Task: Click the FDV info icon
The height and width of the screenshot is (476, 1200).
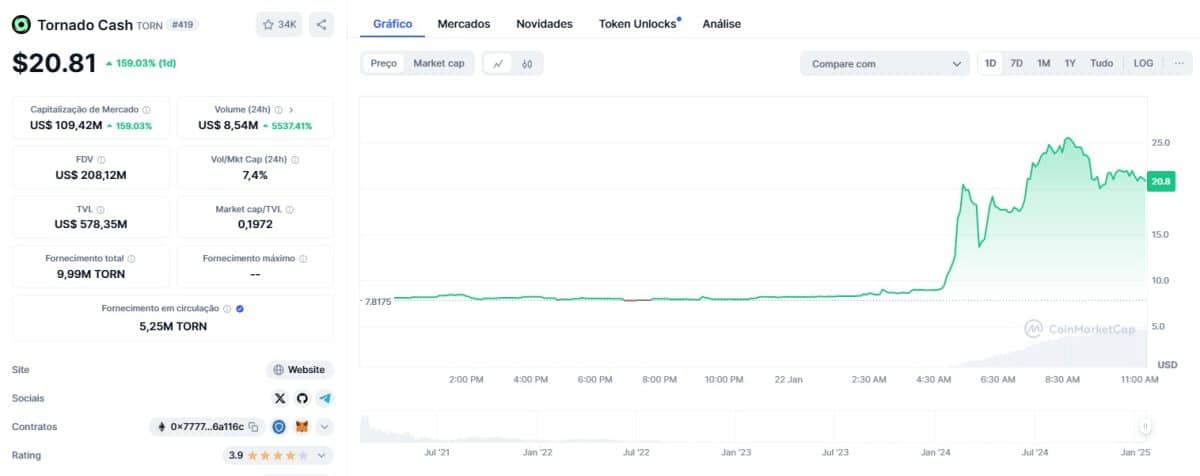Action: point(101,159)
